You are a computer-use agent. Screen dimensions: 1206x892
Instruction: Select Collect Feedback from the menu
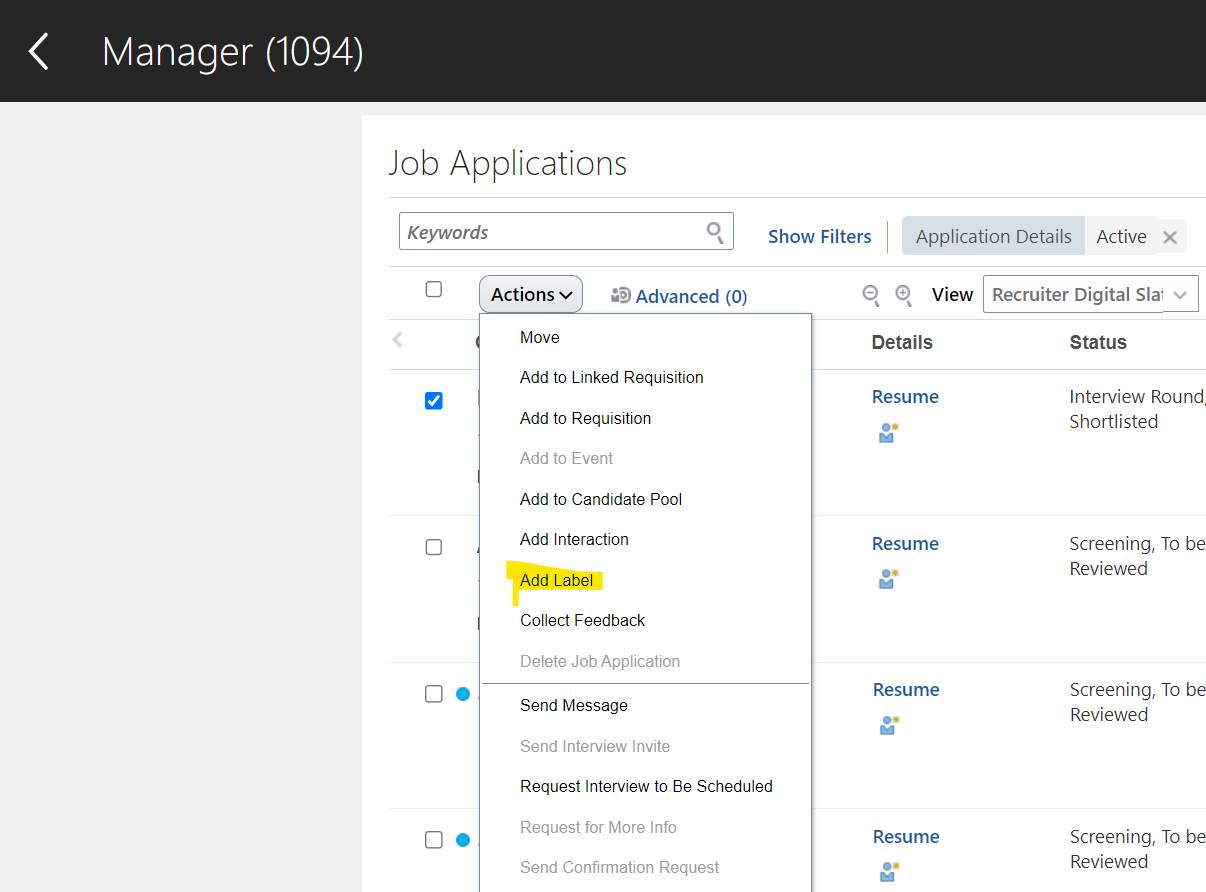point(582,620)
